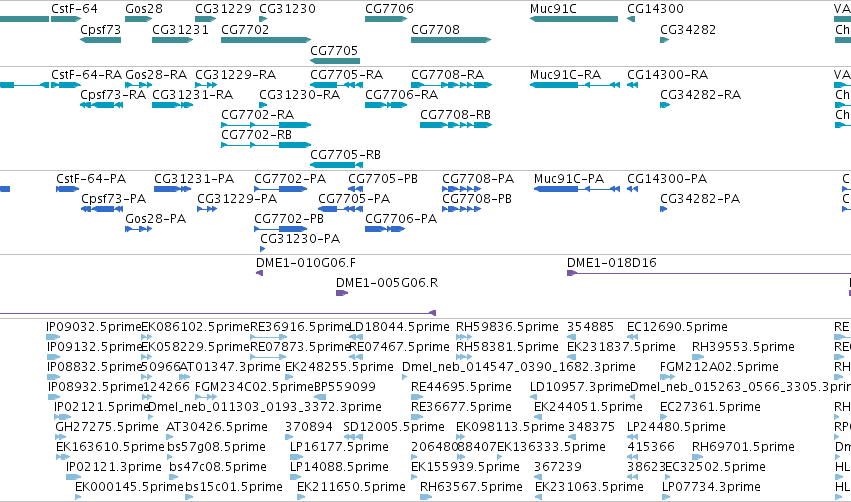Click the CG7705 gene bar
The image size is (851, 502).
[x=335, y=61]
